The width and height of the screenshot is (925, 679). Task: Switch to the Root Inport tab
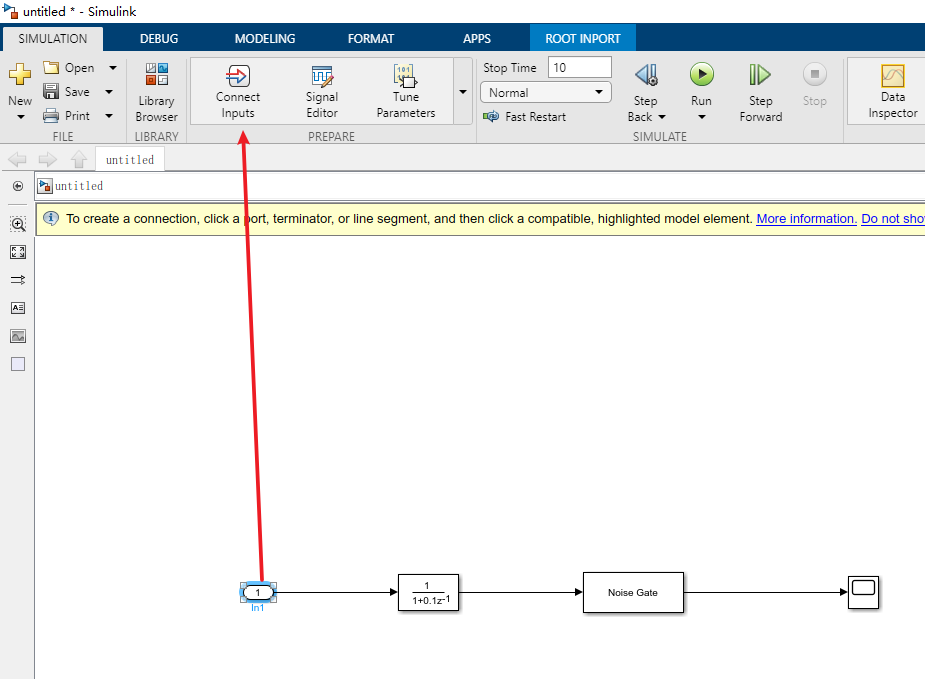tap(583, 38)
